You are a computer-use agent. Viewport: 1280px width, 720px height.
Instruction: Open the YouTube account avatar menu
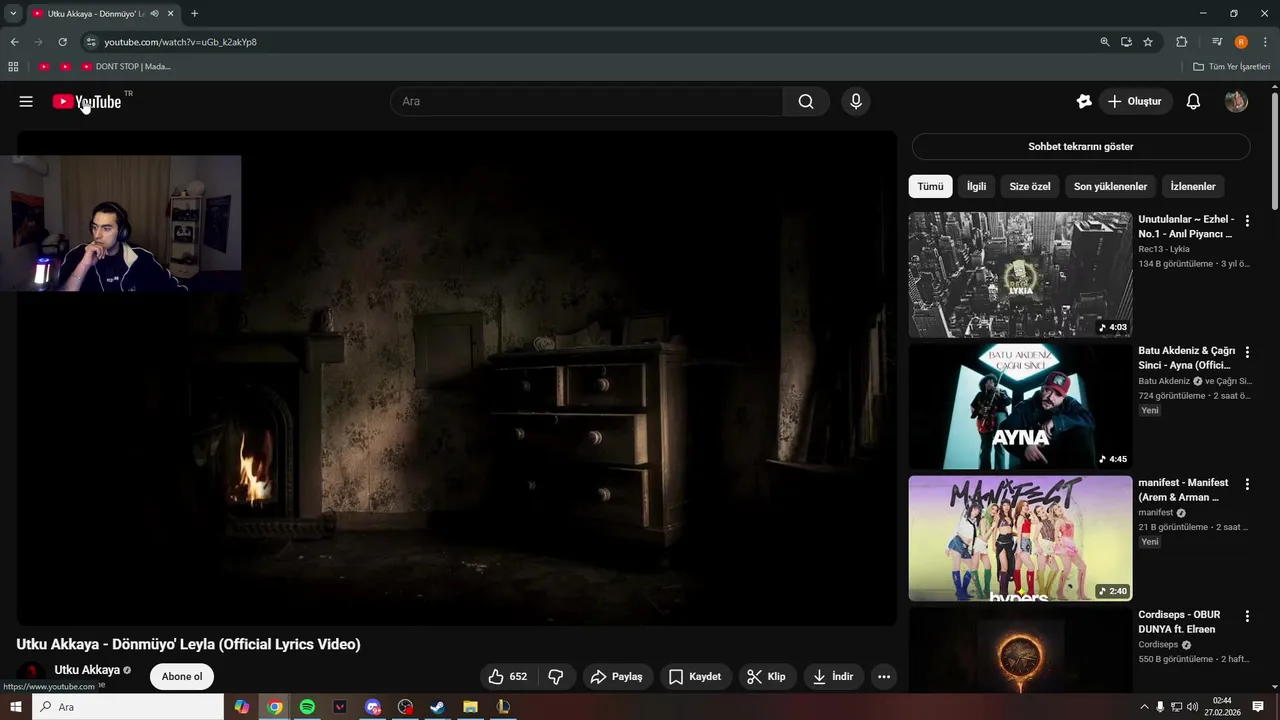click(1236, 101)
